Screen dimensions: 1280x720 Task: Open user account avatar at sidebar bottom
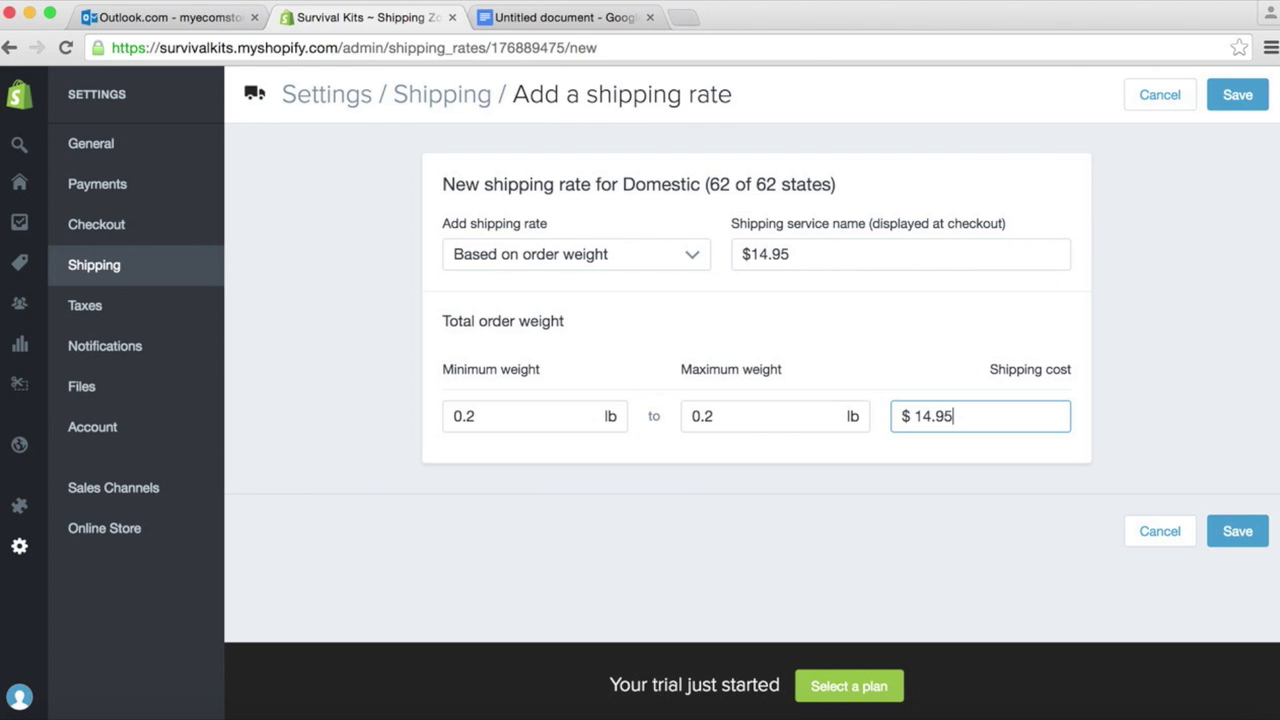[19, 697]
